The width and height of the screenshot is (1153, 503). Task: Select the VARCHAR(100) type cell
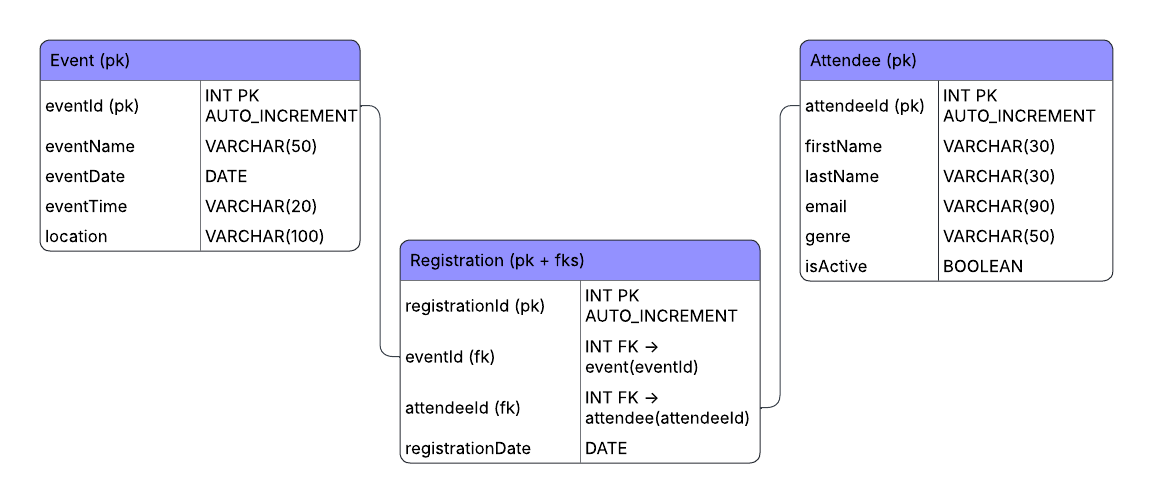point(265,237)
